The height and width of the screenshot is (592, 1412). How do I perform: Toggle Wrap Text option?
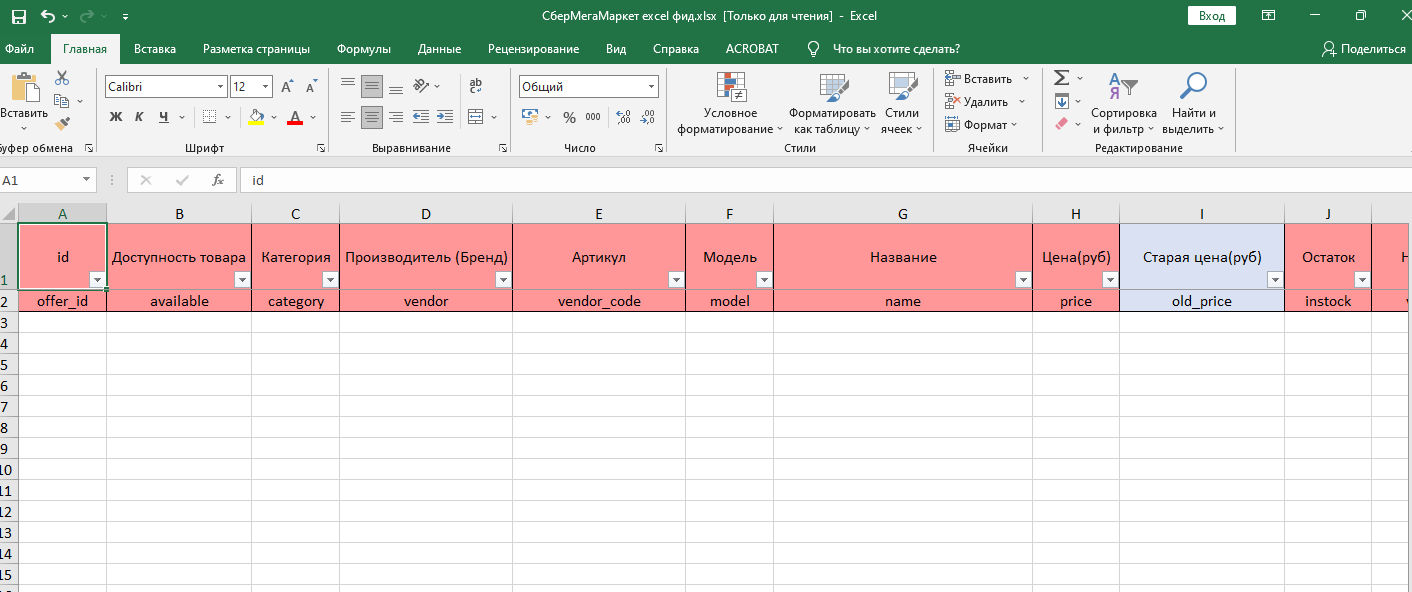click(x=475, y=86)
